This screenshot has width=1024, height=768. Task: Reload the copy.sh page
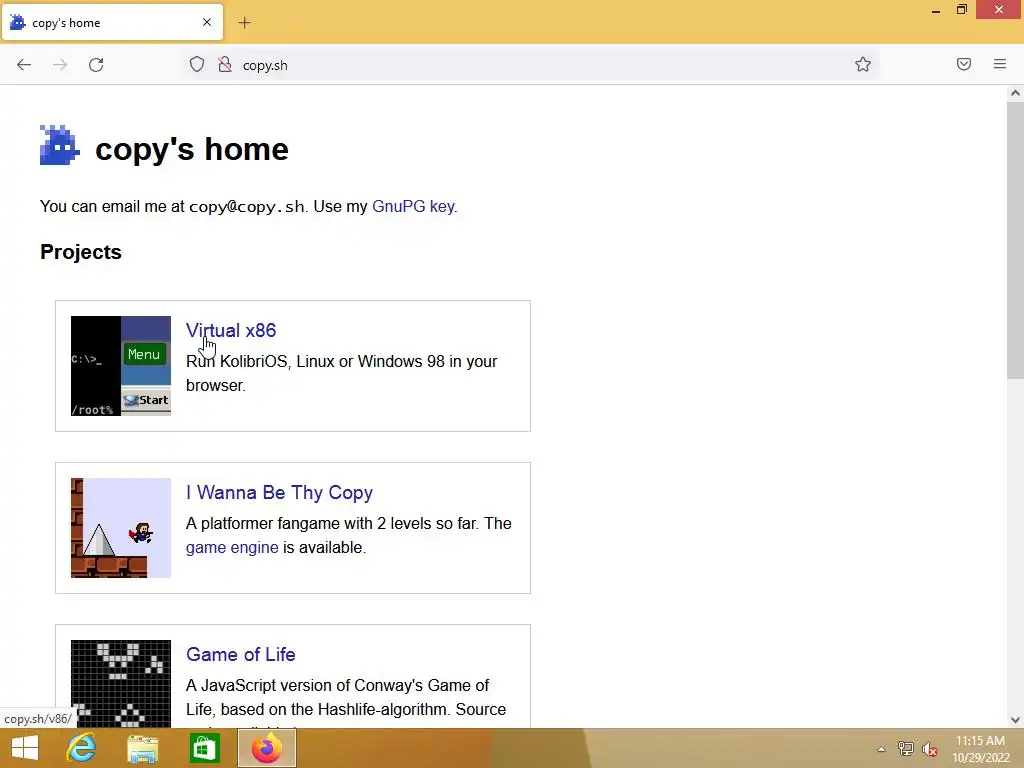pos(96,65)
